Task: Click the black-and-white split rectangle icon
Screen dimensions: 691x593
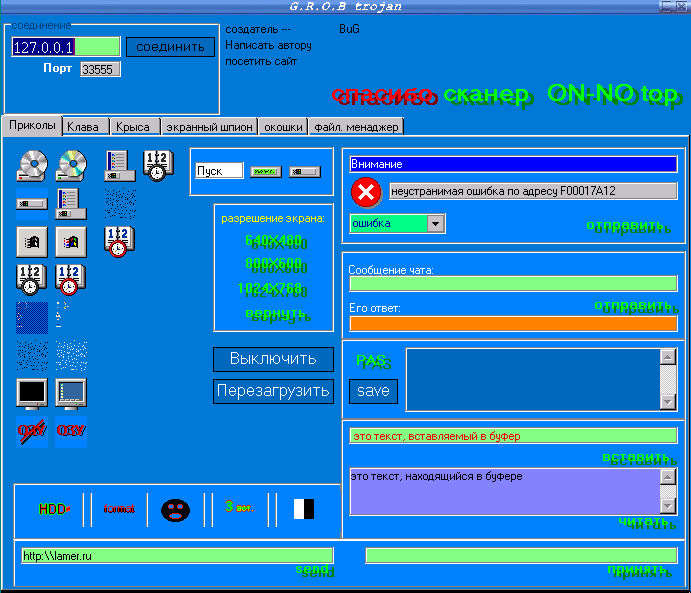Action: click(x=303, y=509)
